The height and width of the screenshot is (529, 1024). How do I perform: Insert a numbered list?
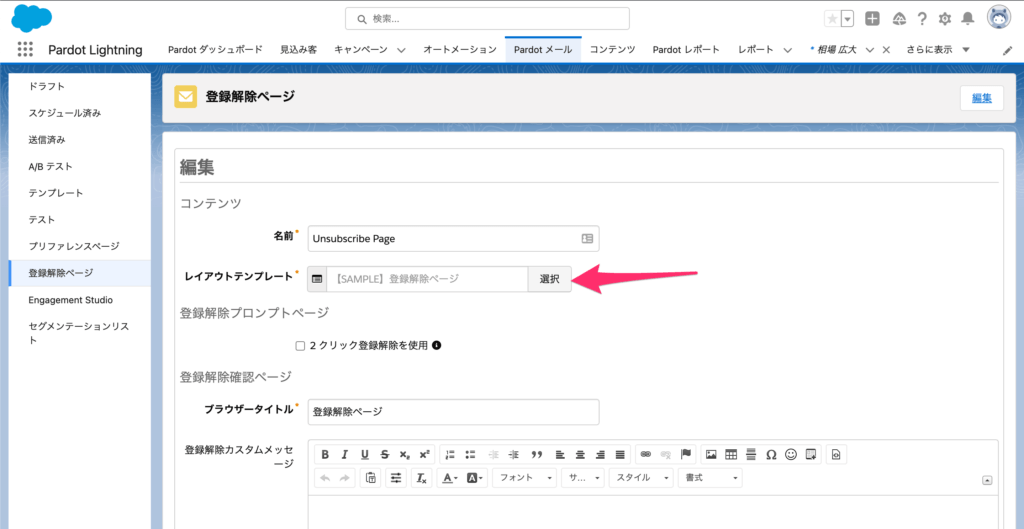[x=450, y=454]
